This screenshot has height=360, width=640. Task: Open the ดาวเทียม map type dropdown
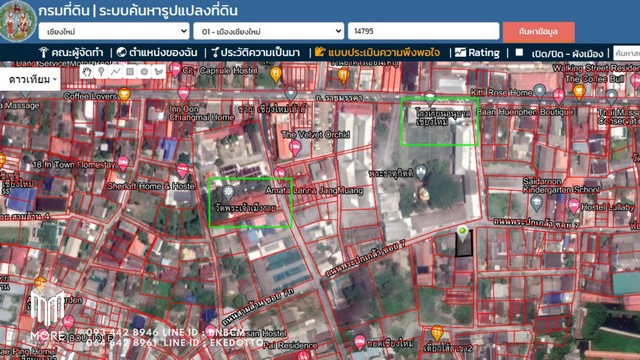(x=30, y=79)
